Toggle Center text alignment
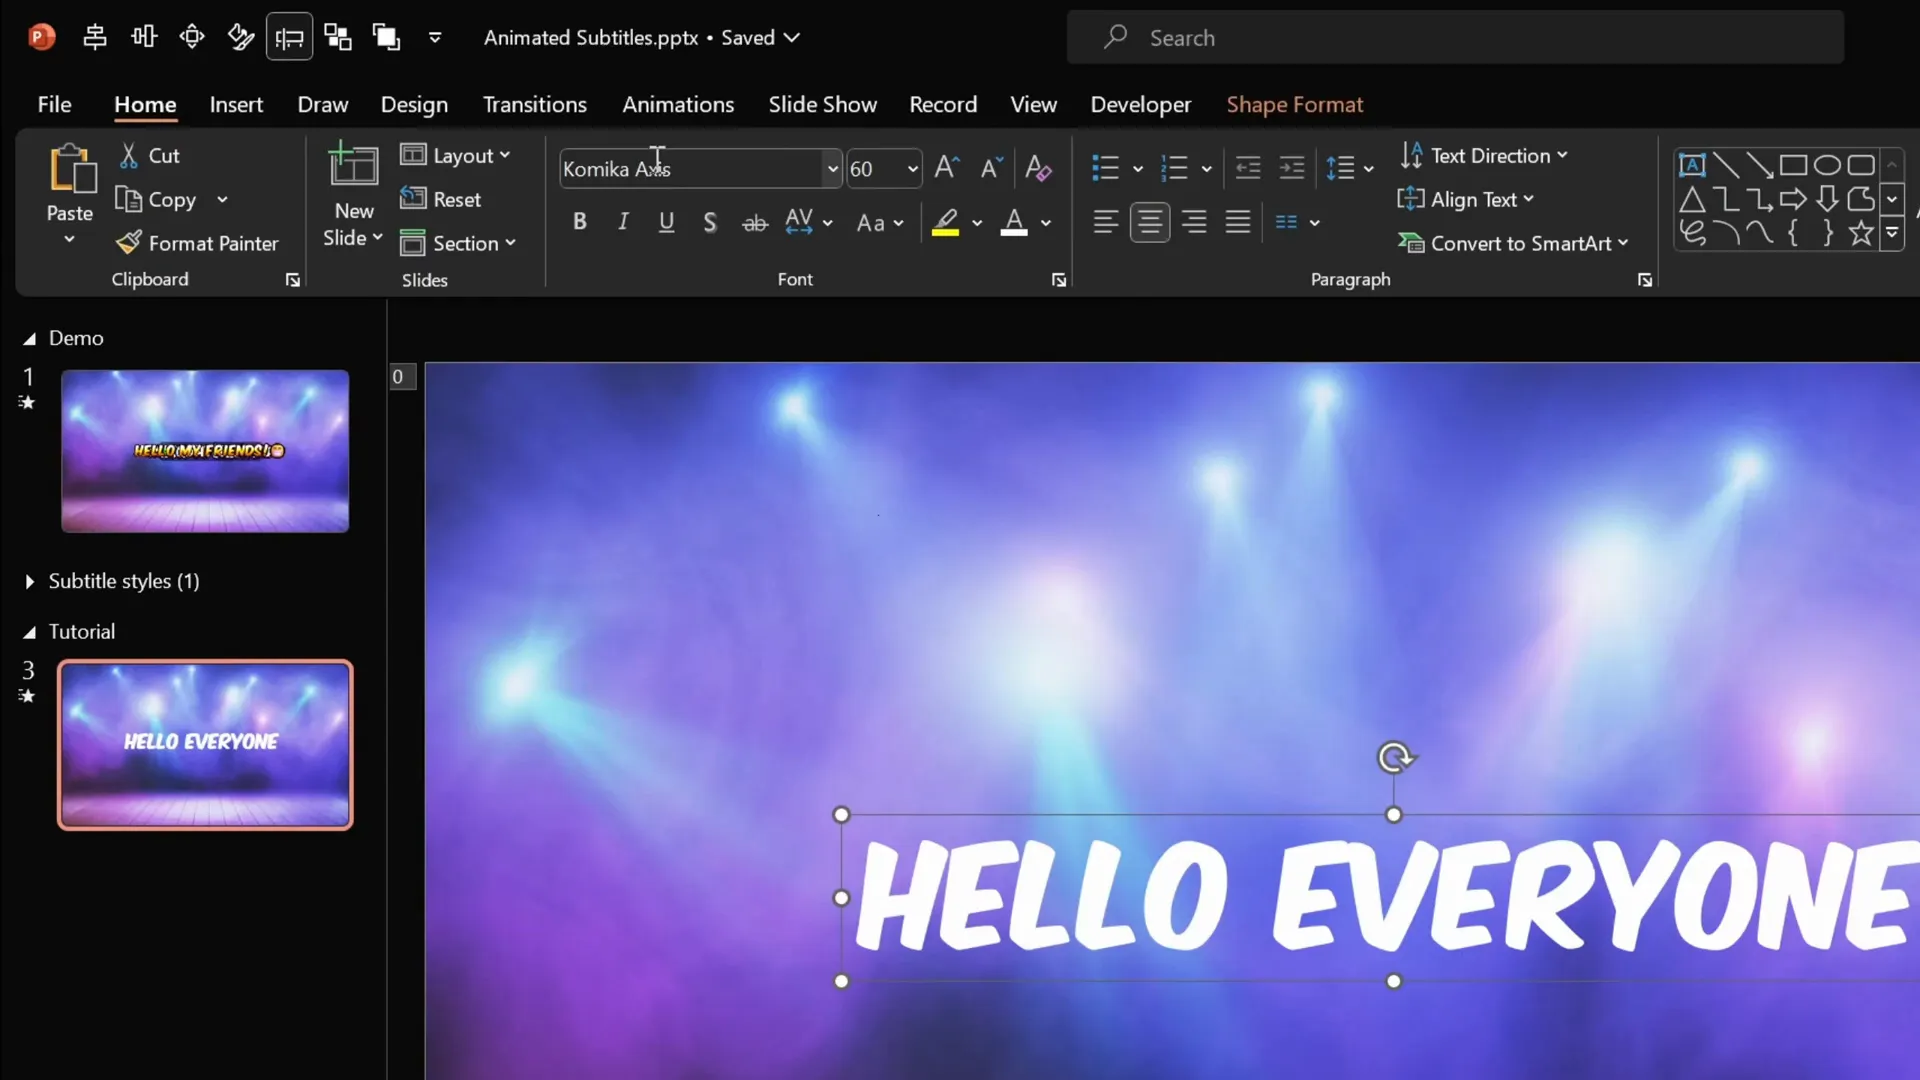The width and height of the screenshot is (1920, 1080). coord(1150,222)
